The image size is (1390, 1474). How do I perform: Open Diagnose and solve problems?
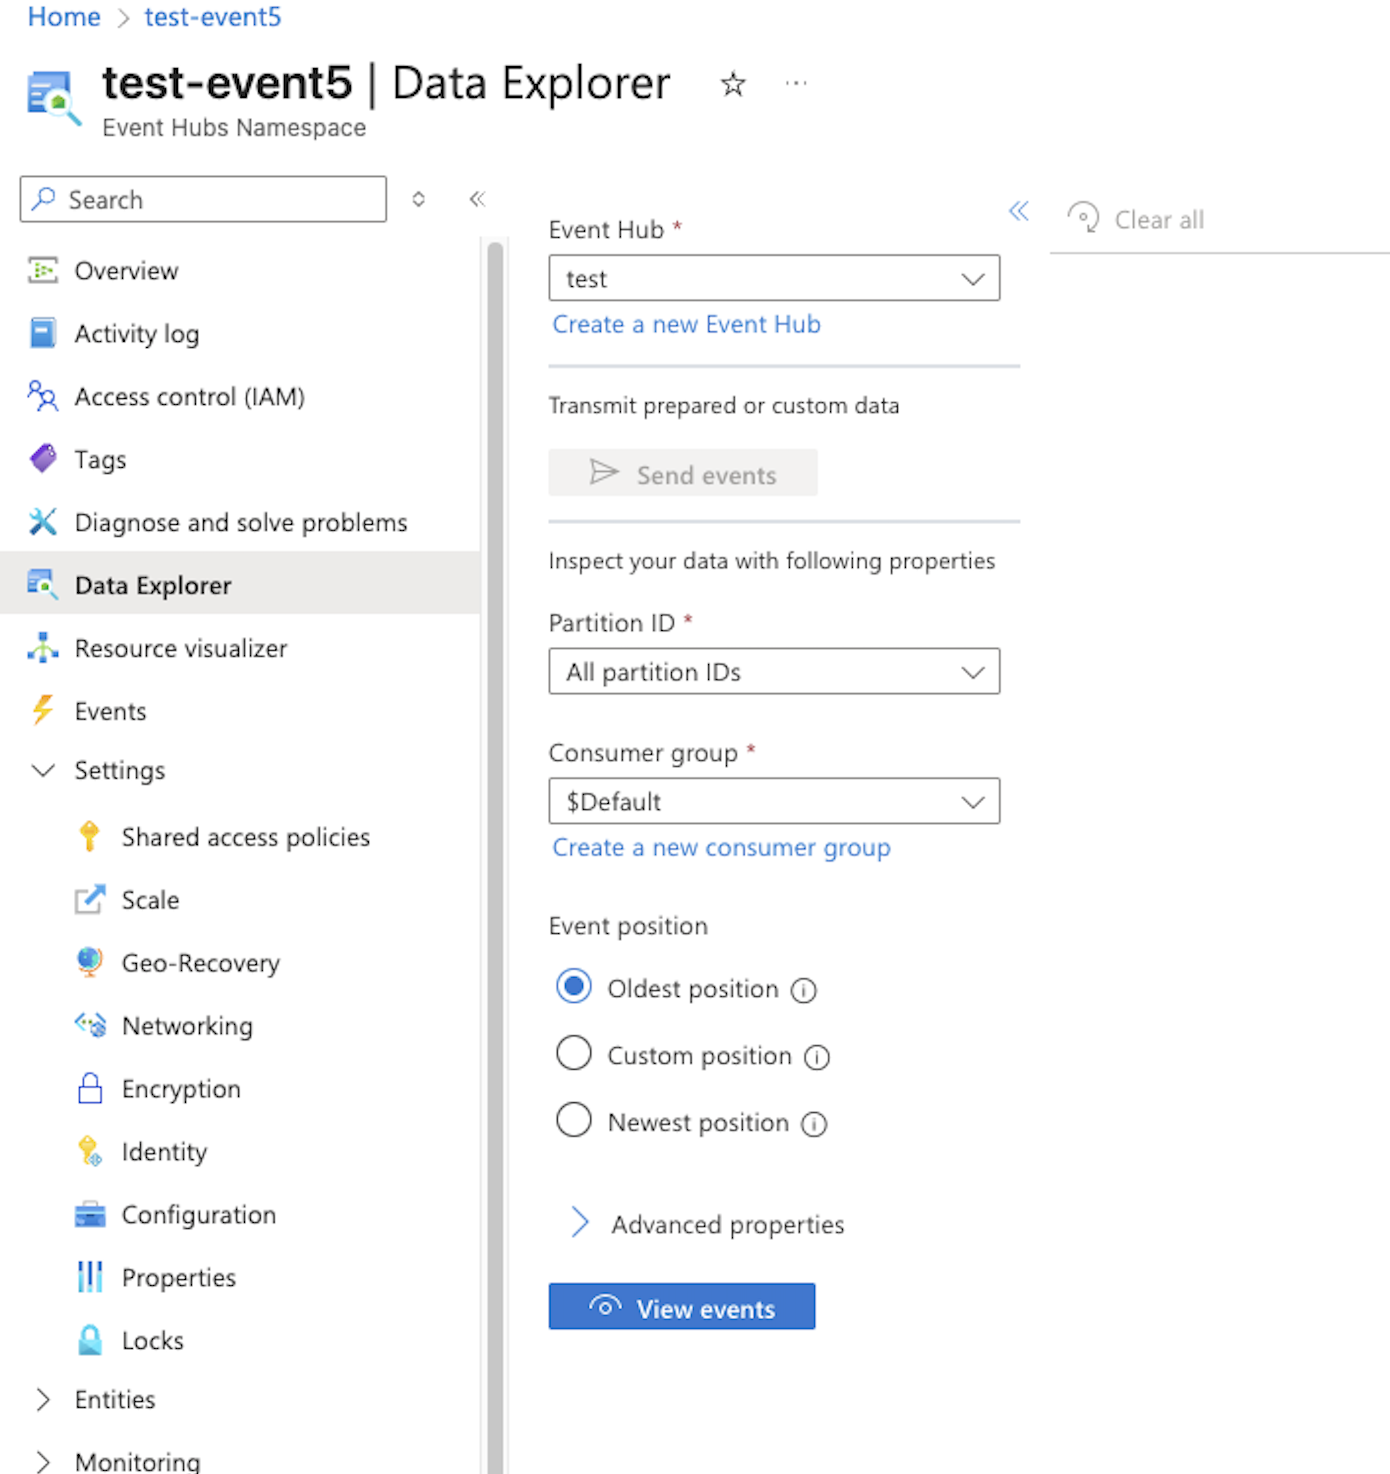240,522
